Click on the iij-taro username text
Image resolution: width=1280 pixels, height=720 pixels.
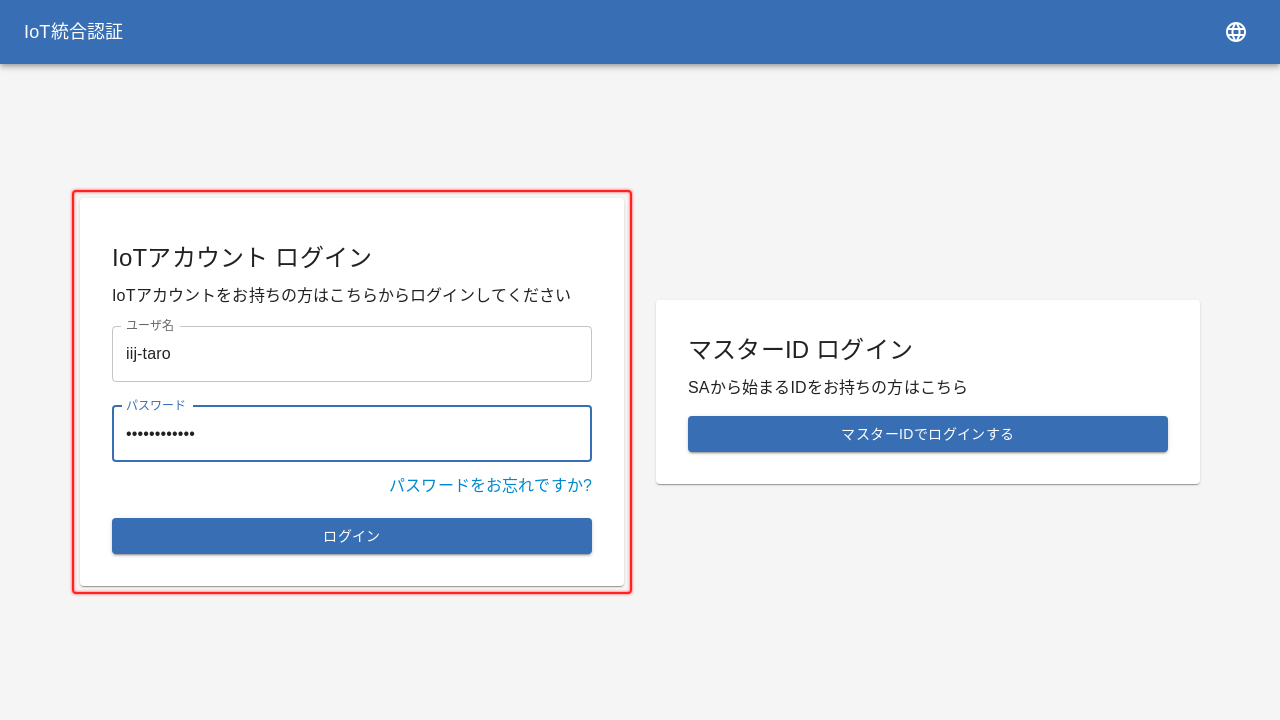(x=148, y=354)
